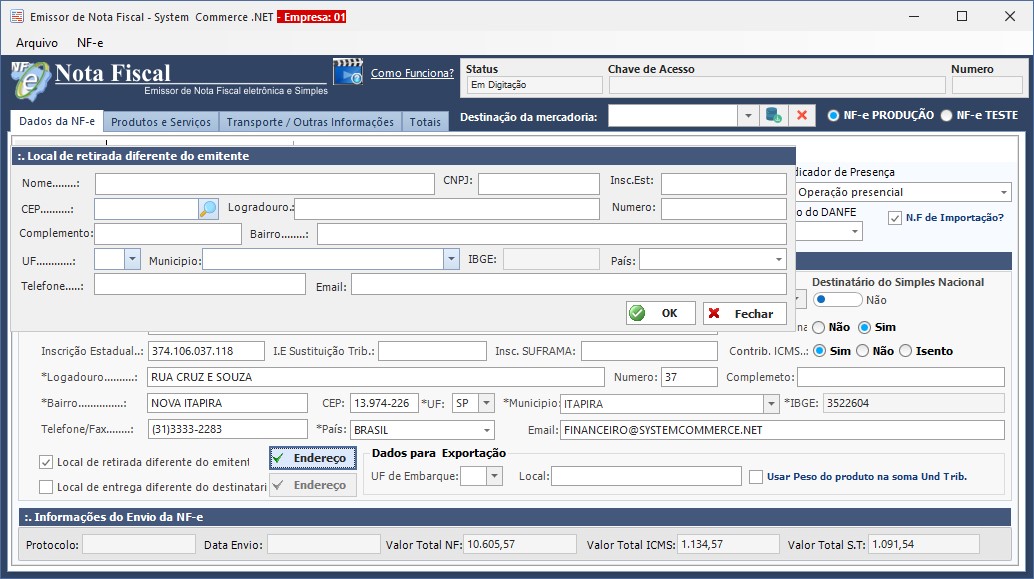Expand the Indicador de Presença dropdown
This screenshot has width=1034, height=579.
click(x=1003, y=192)
